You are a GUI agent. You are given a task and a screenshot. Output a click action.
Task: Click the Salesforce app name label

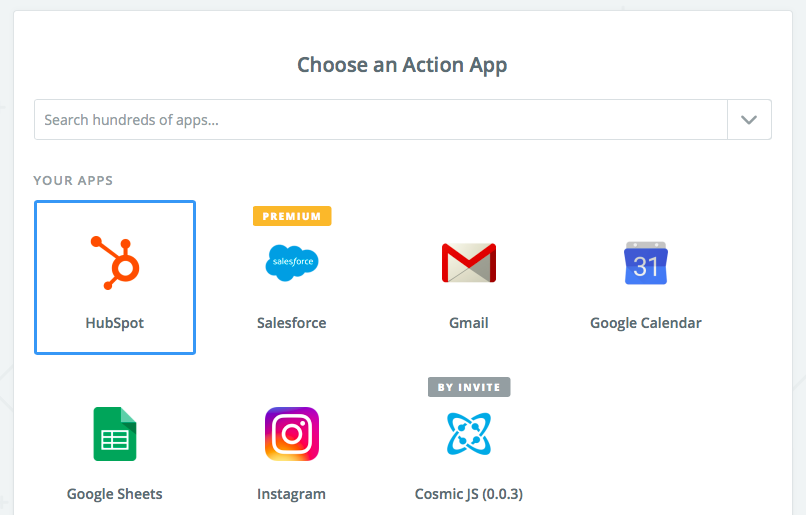click(x=292, y=323)
